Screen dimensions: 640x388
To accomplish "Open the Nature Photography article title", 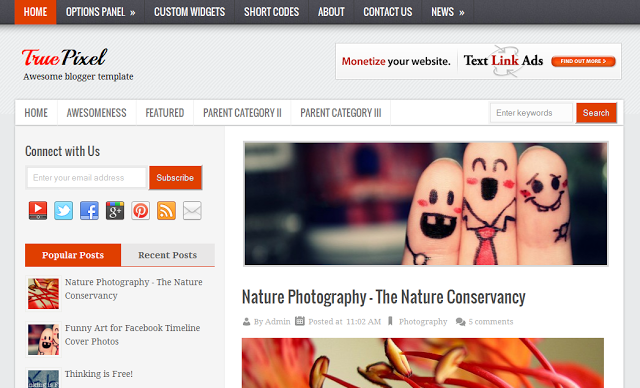I will click(384, 297).
